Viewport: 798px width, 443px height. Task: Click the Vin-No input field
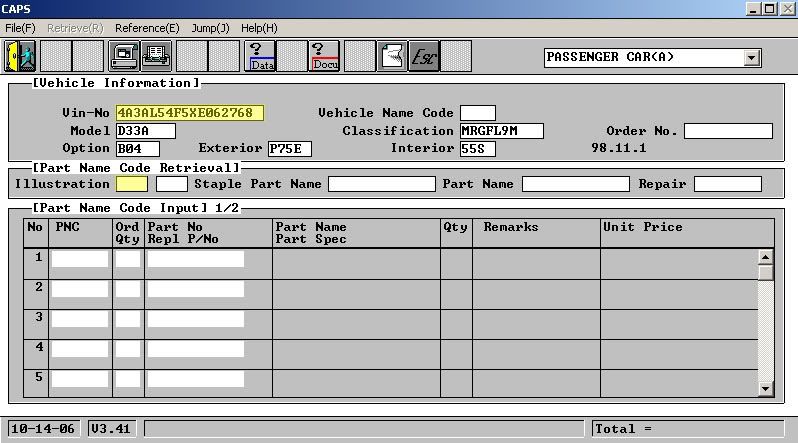[x=190, y=113]
